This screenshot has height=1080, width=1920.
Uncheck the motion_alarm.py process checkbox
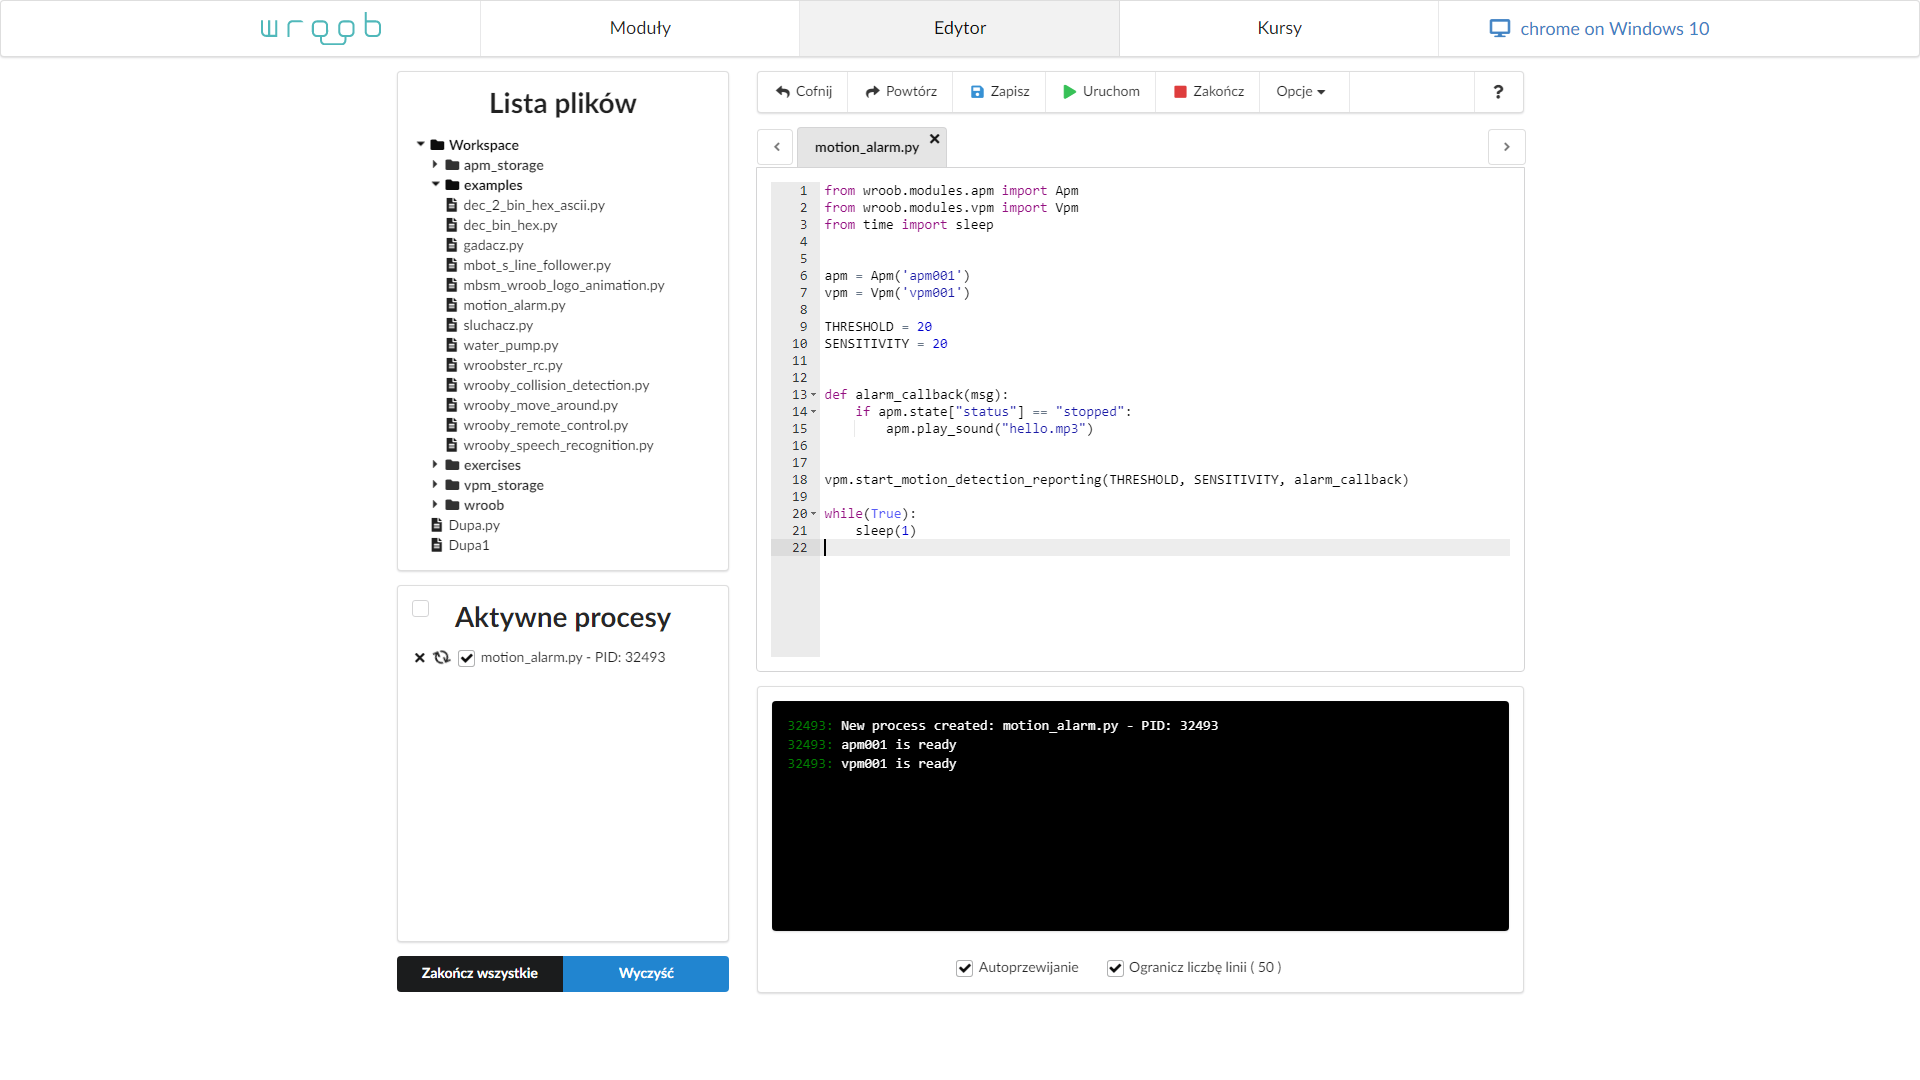coord(466,658)
